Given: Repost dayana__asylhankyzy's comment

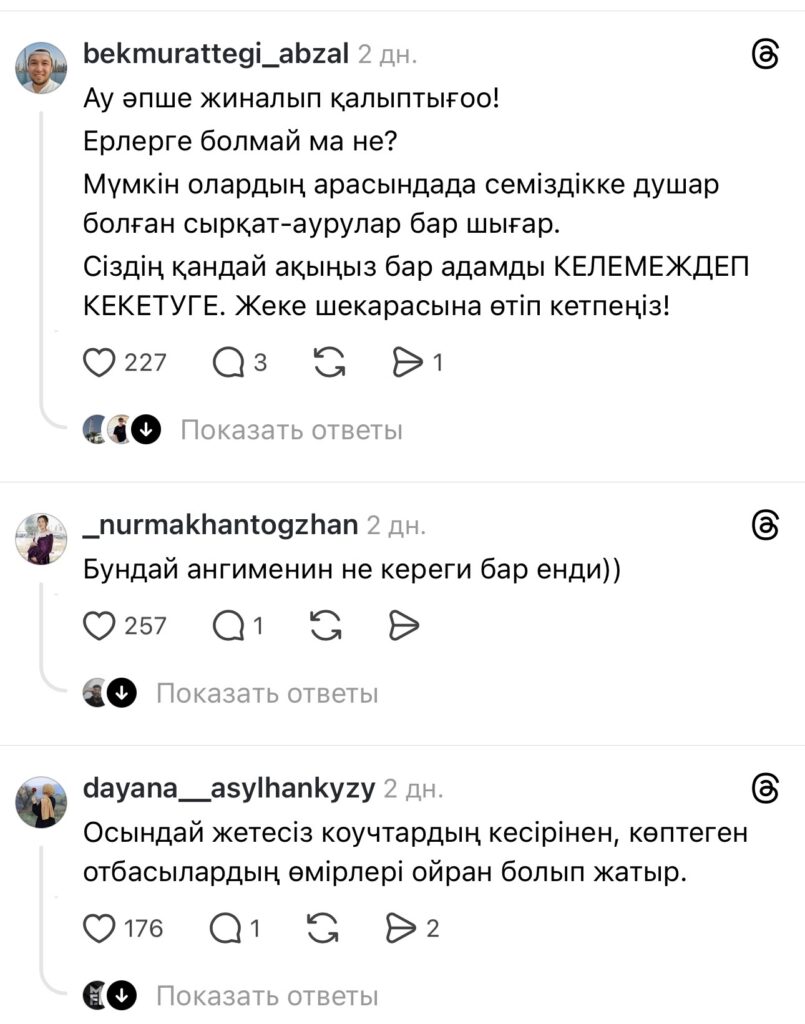Looking at the screenshot, I should (x=325, y=929).
